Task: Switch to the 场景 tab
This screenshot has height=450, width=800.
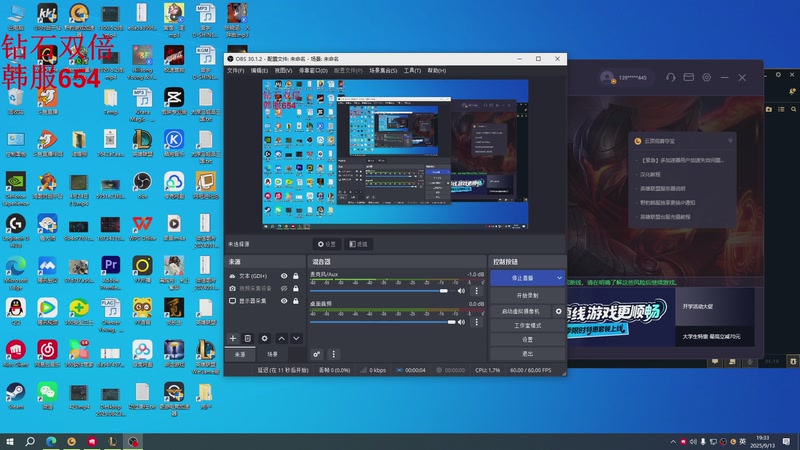Action: click(x=272, y=354)
